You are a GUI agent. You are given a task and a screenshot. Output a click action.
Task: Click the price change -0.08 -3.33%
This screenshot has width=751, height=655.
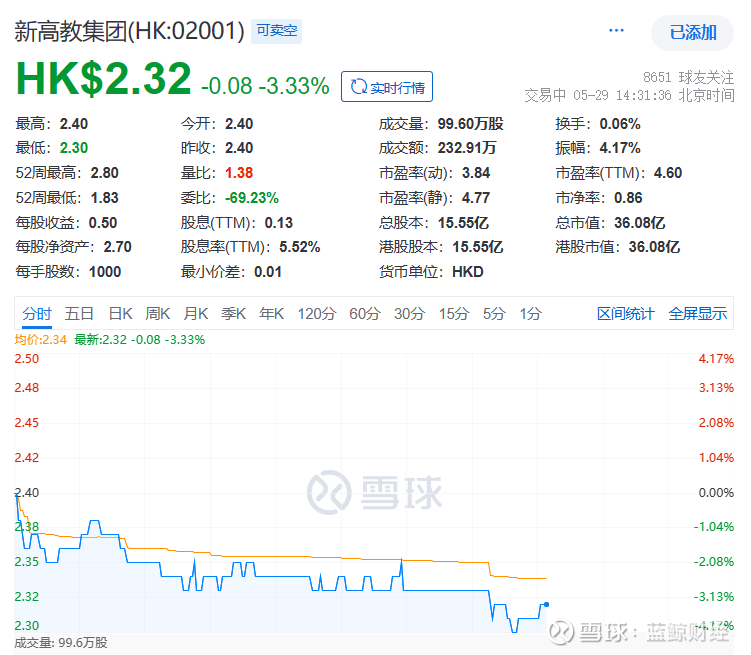265,86
